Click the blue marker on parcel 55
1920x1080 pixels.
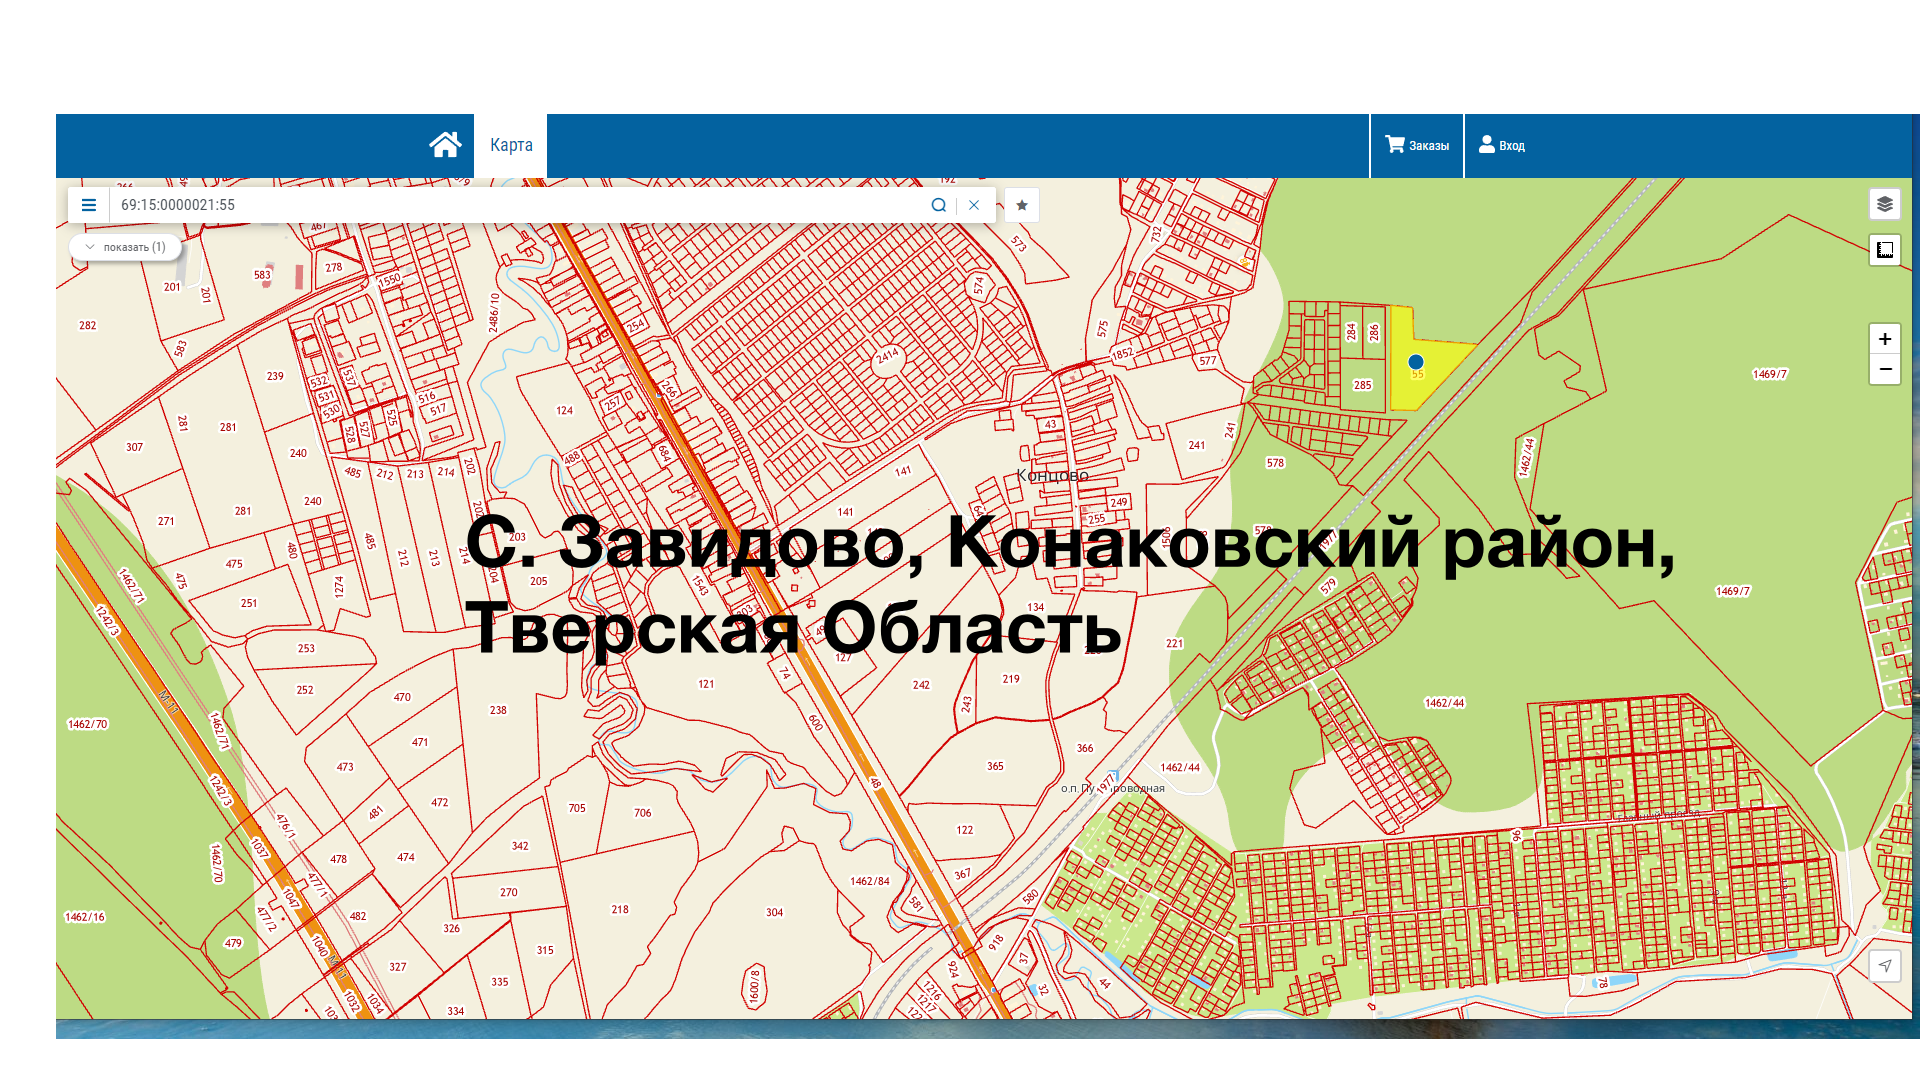tap(1415, 362)
